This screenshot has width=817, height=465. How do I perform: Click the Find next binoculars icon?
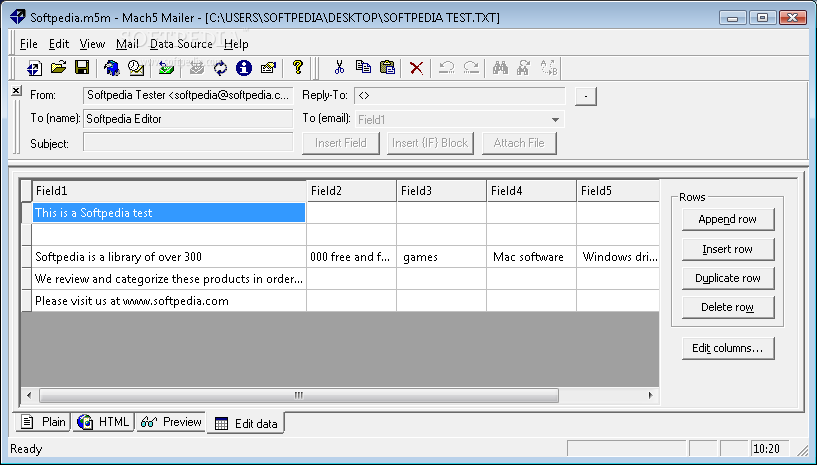pyautogui.click(x=524, y=68)
